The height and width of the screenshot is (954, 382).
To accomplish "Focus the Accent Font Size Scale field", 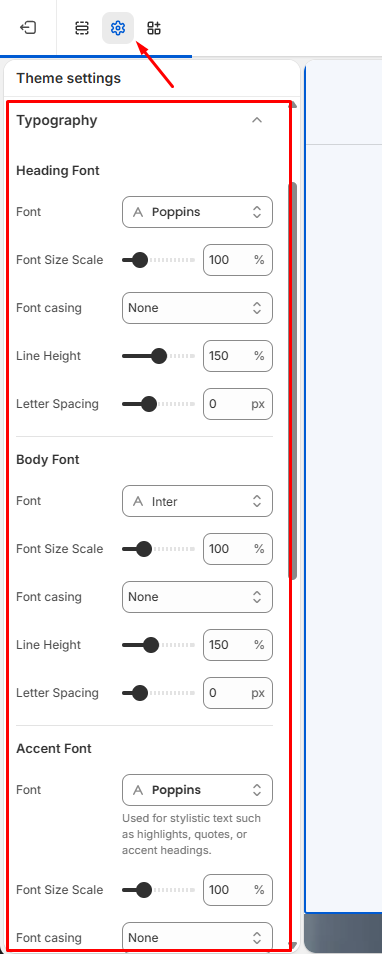I will 238,890.
